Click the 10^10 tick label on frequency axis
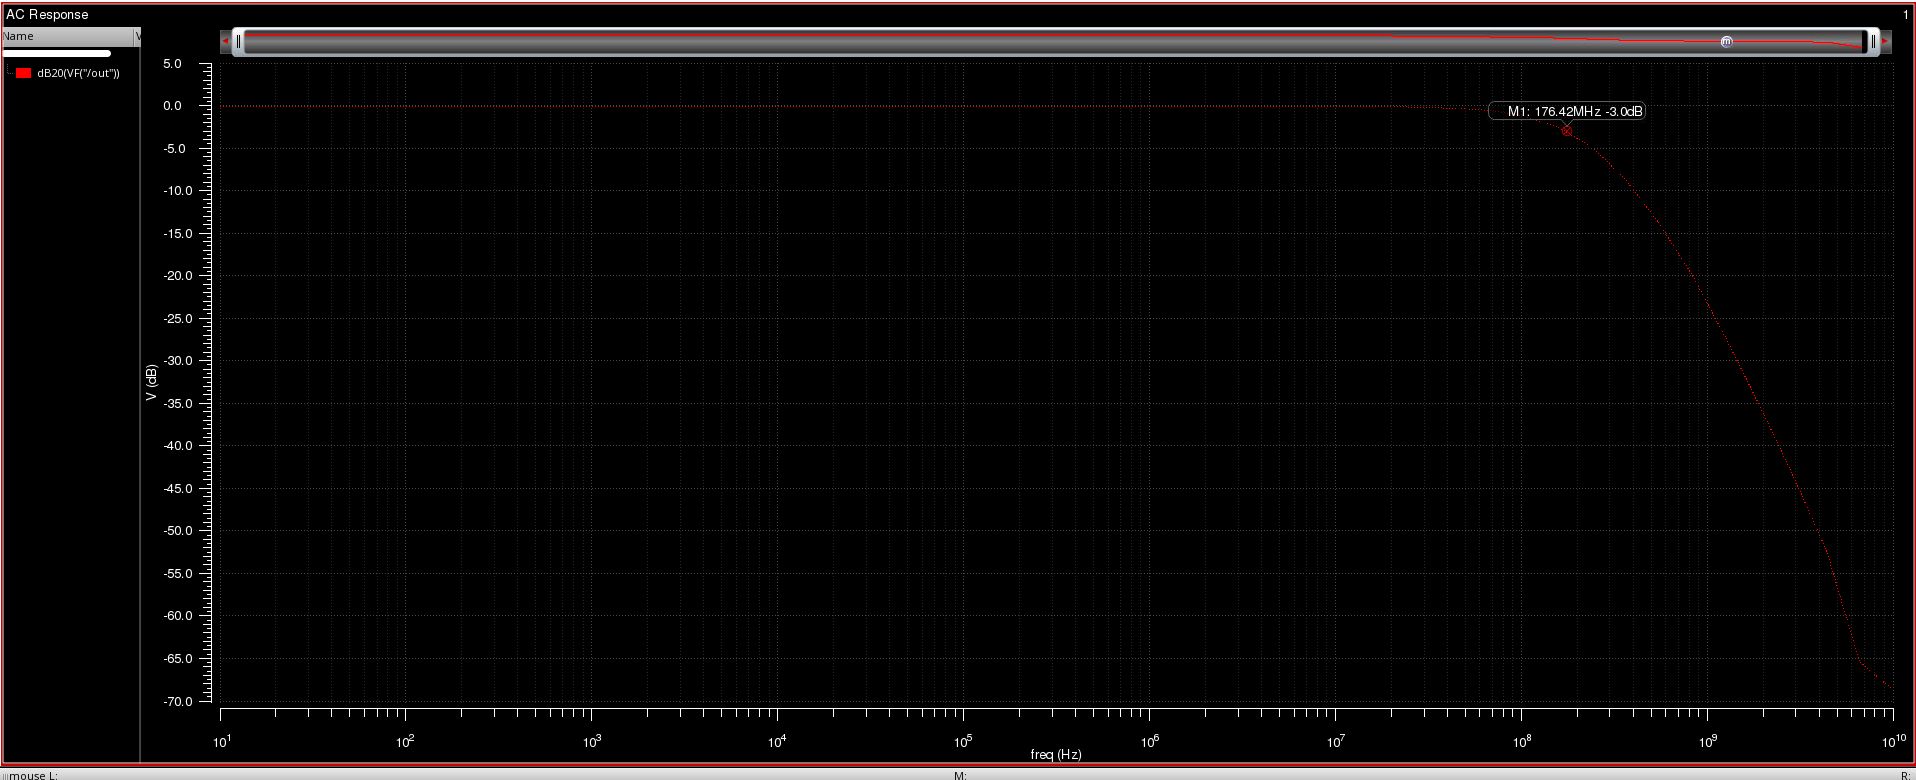This screenshot has height=780, width=1916. (1893, 741)
